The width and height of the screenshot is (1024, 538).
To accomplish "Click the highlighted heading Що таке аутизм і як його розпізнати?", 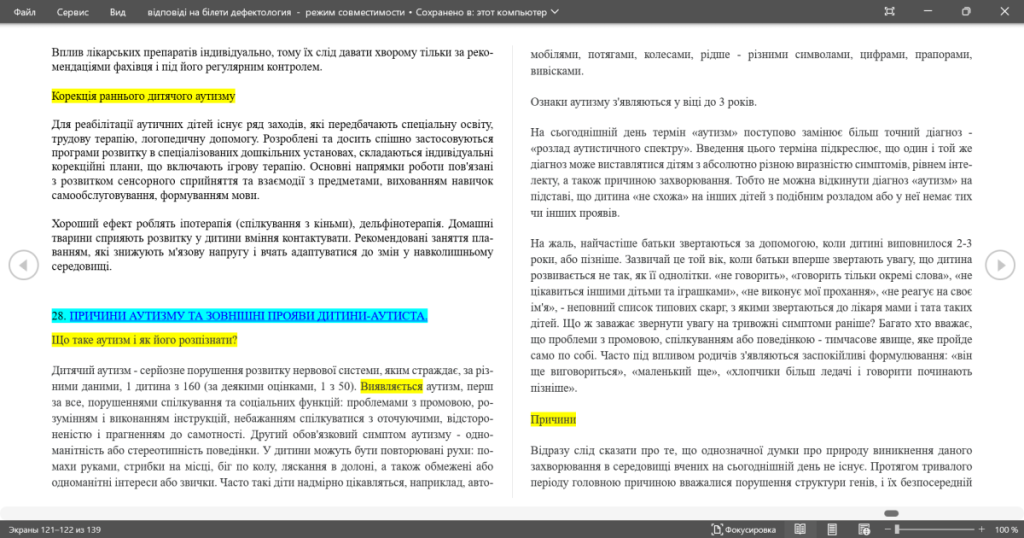I will point(144,340).
